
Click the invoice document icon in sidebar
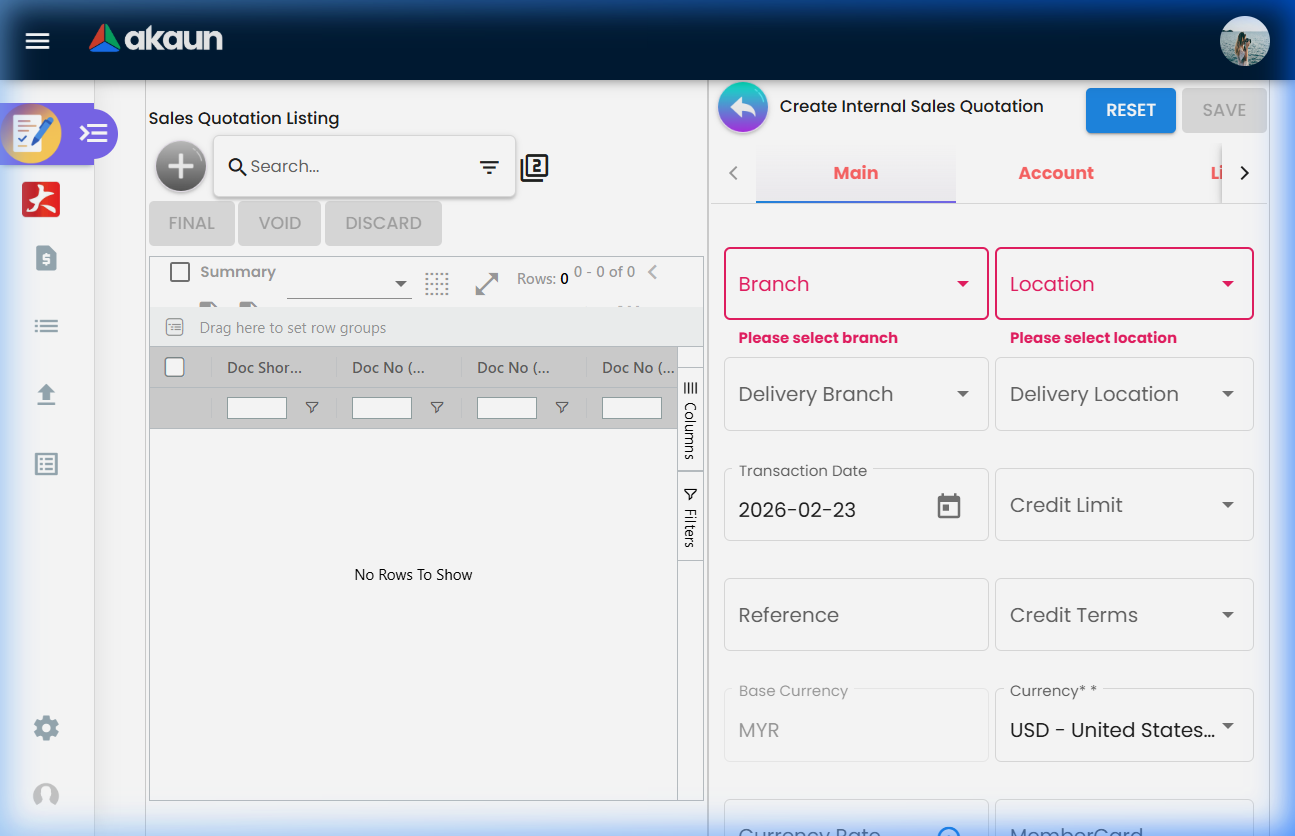click(x=45, y=258)
